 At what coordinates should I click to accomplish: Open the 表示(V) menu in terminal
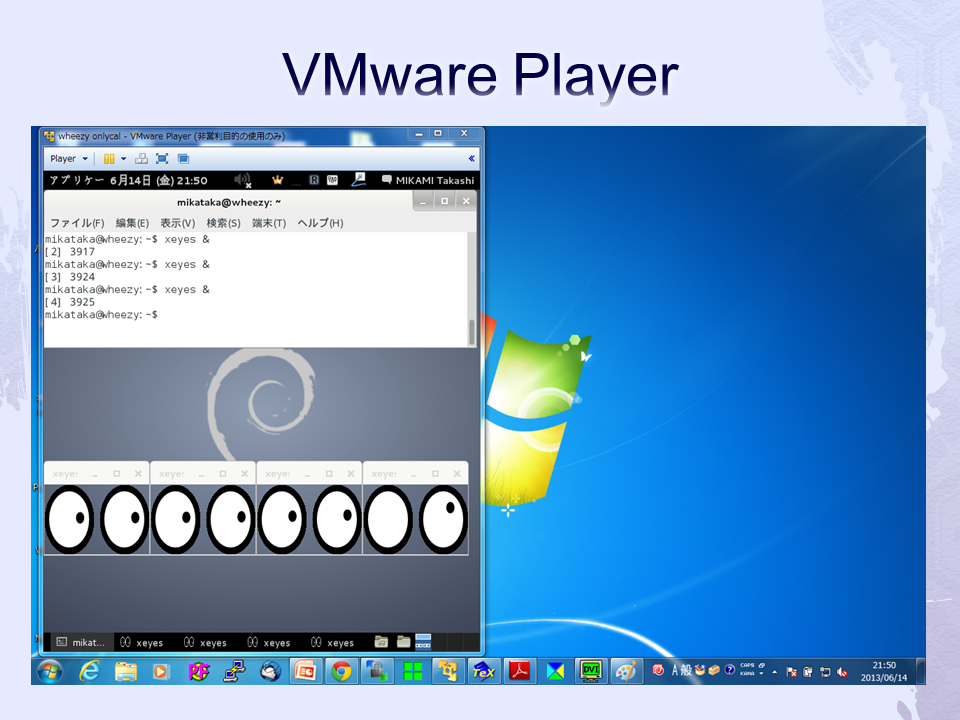click(x=178, y=223)
